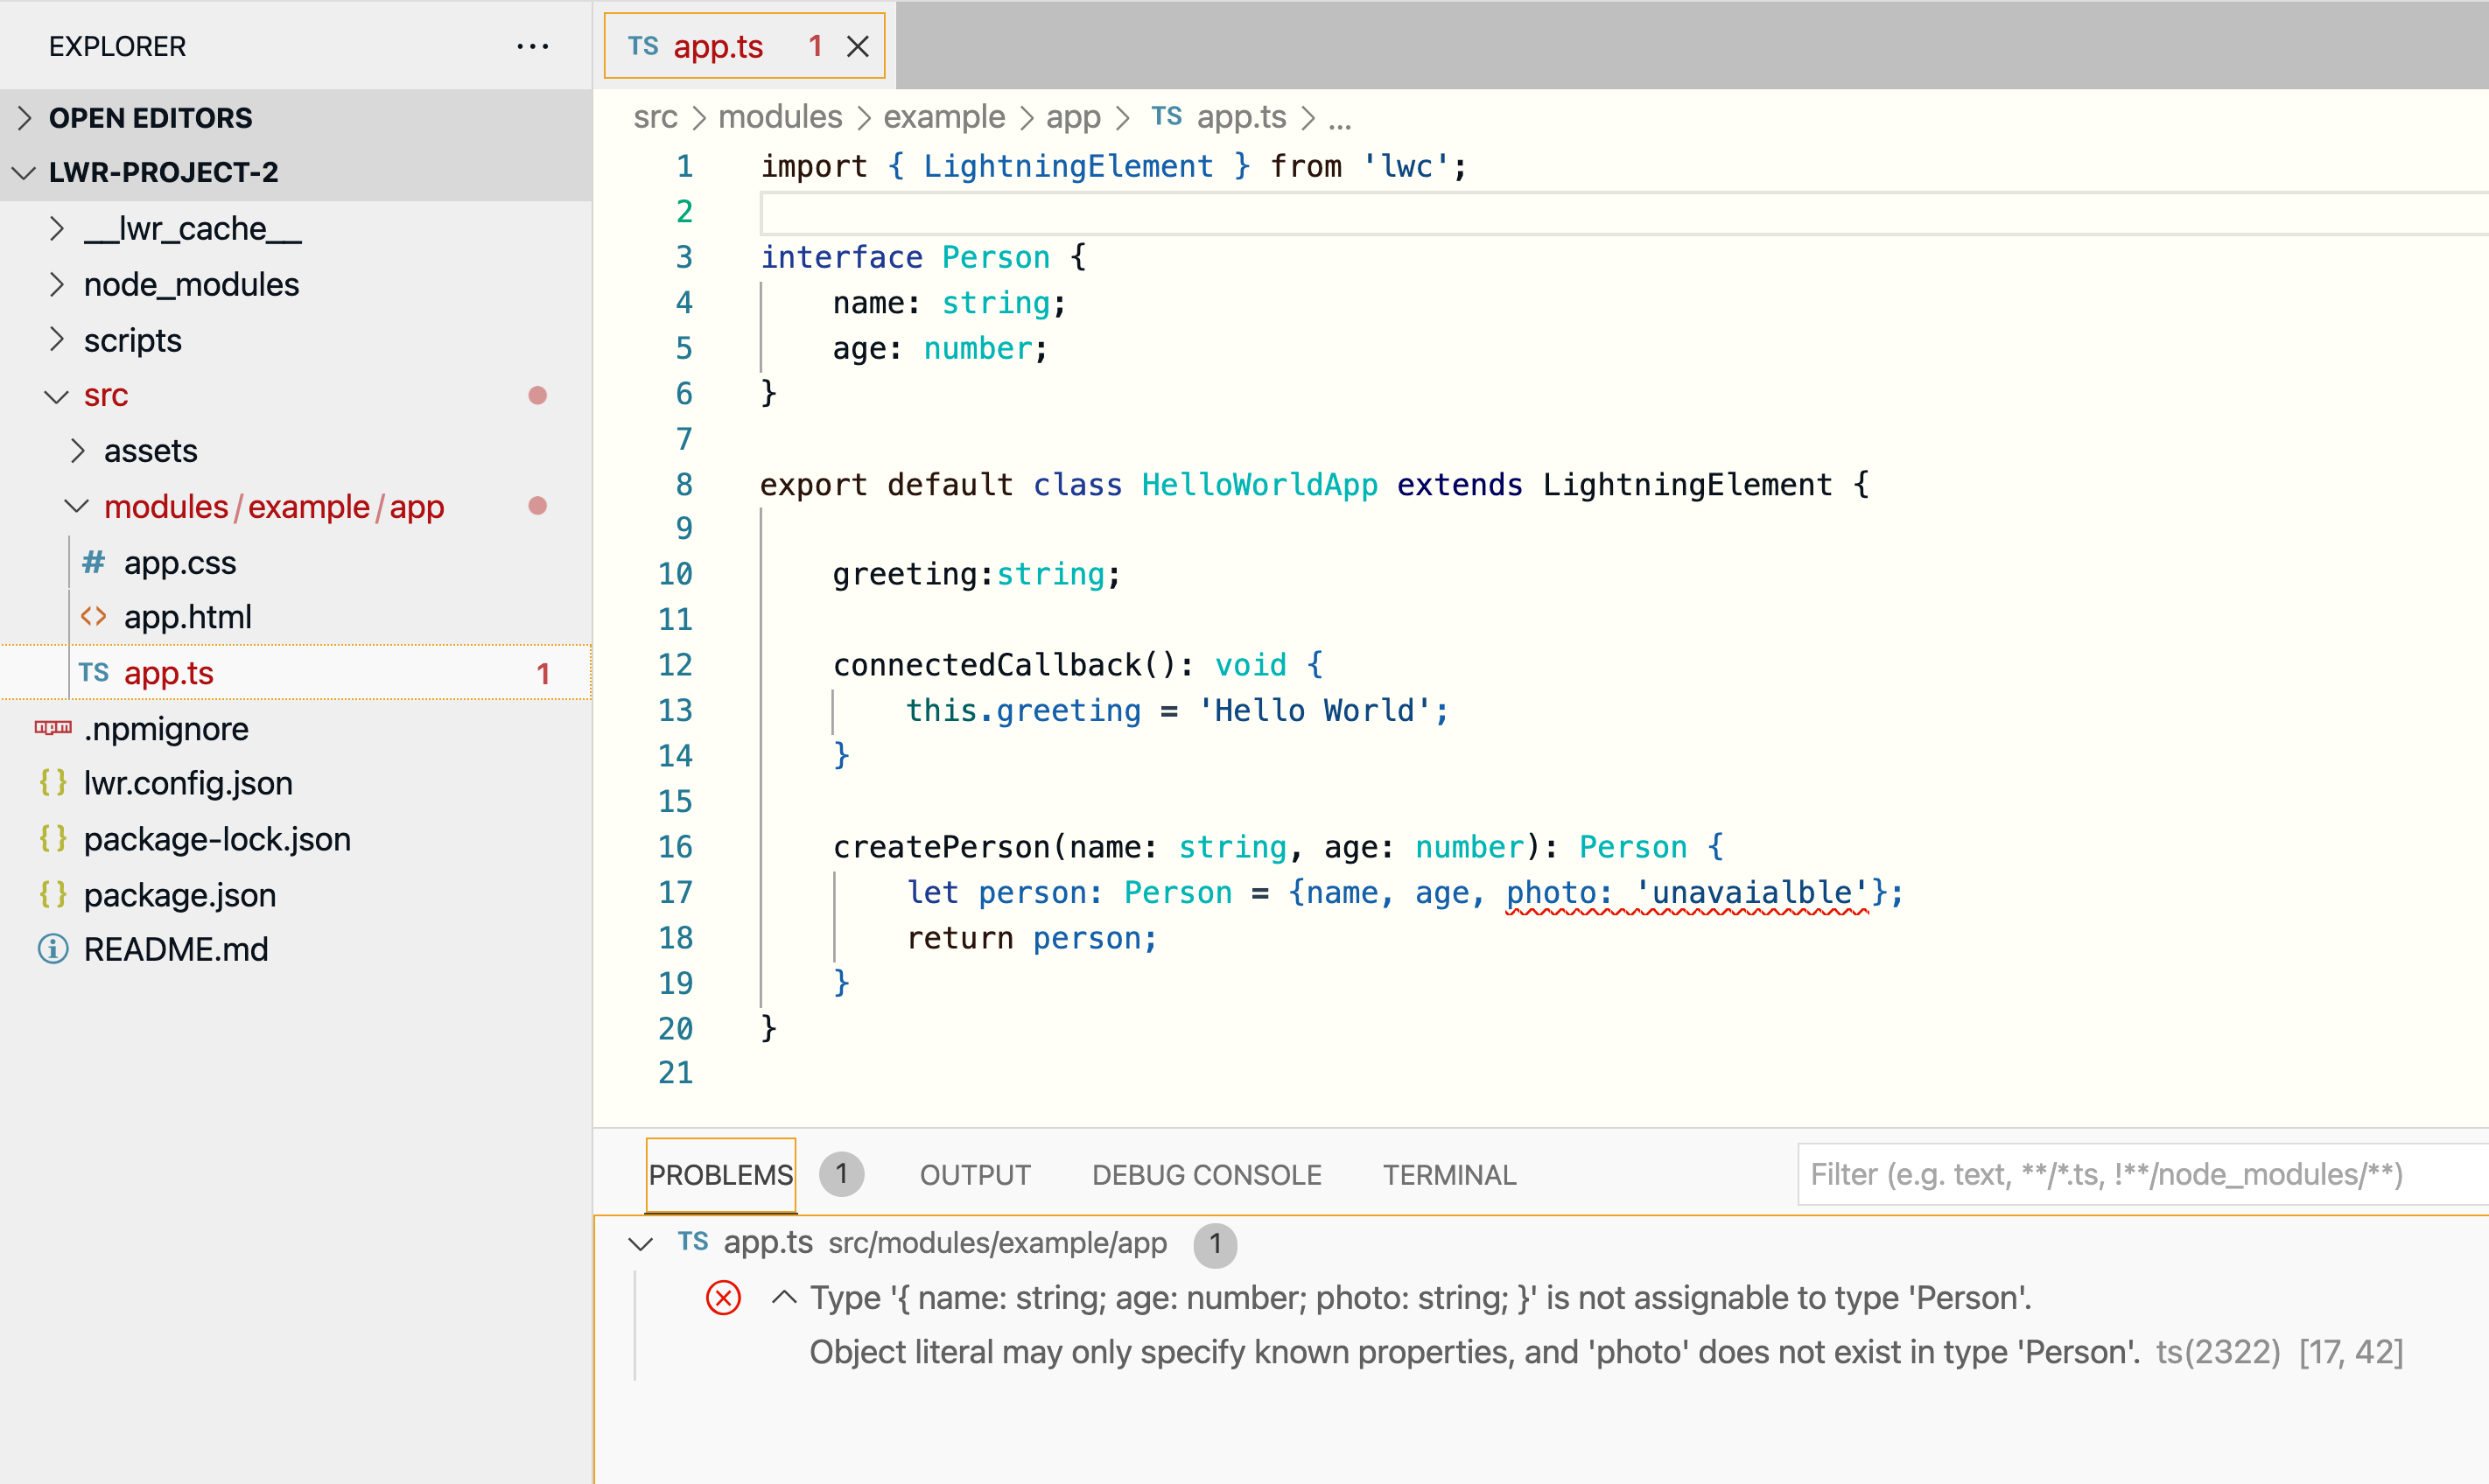Screen dimensions: 2489x1484
Task: Click the TS icon next to app.ts in Problems
Action: click(x=692, y=1242)
